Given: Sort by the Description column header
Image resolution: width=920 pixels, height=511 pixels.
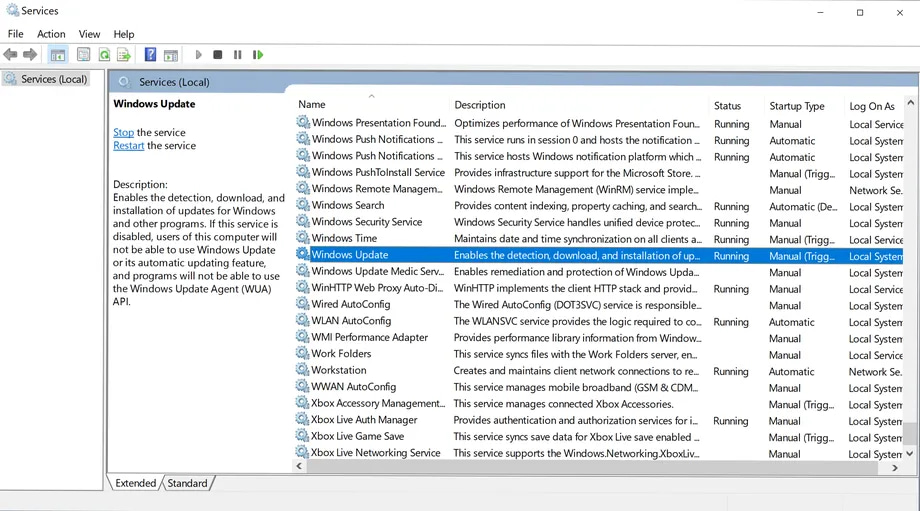Looking at the screenshot, I should [580, 105].
